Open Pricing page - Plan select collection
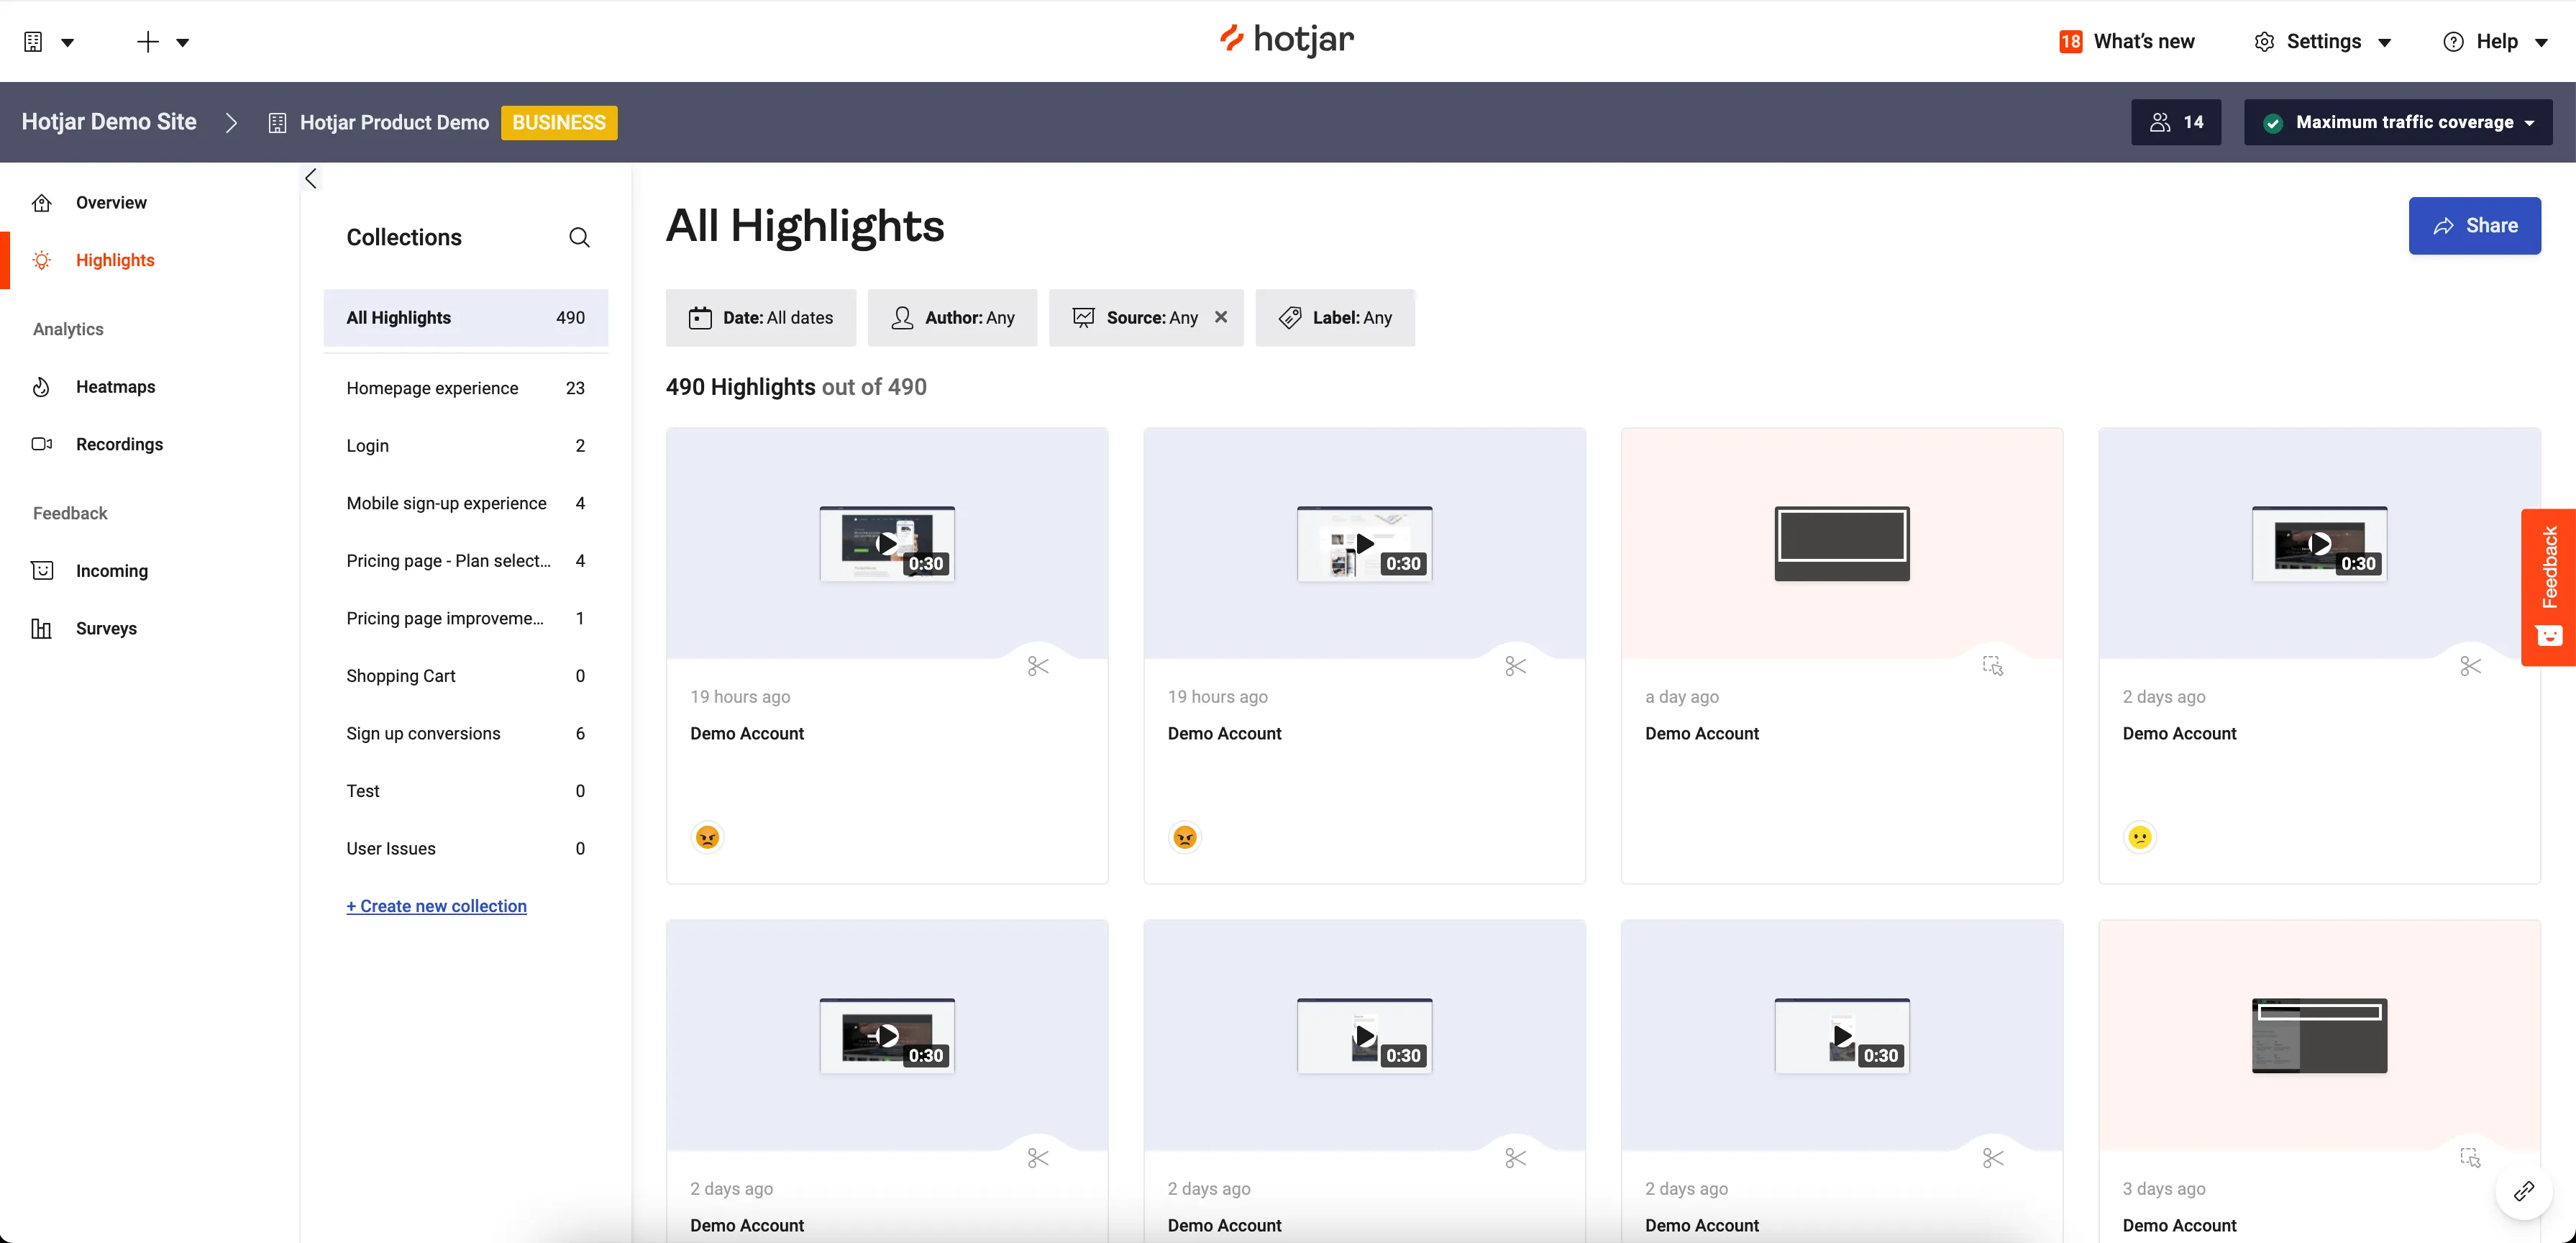This screenshot has width=2576, height=1243. 465,561
